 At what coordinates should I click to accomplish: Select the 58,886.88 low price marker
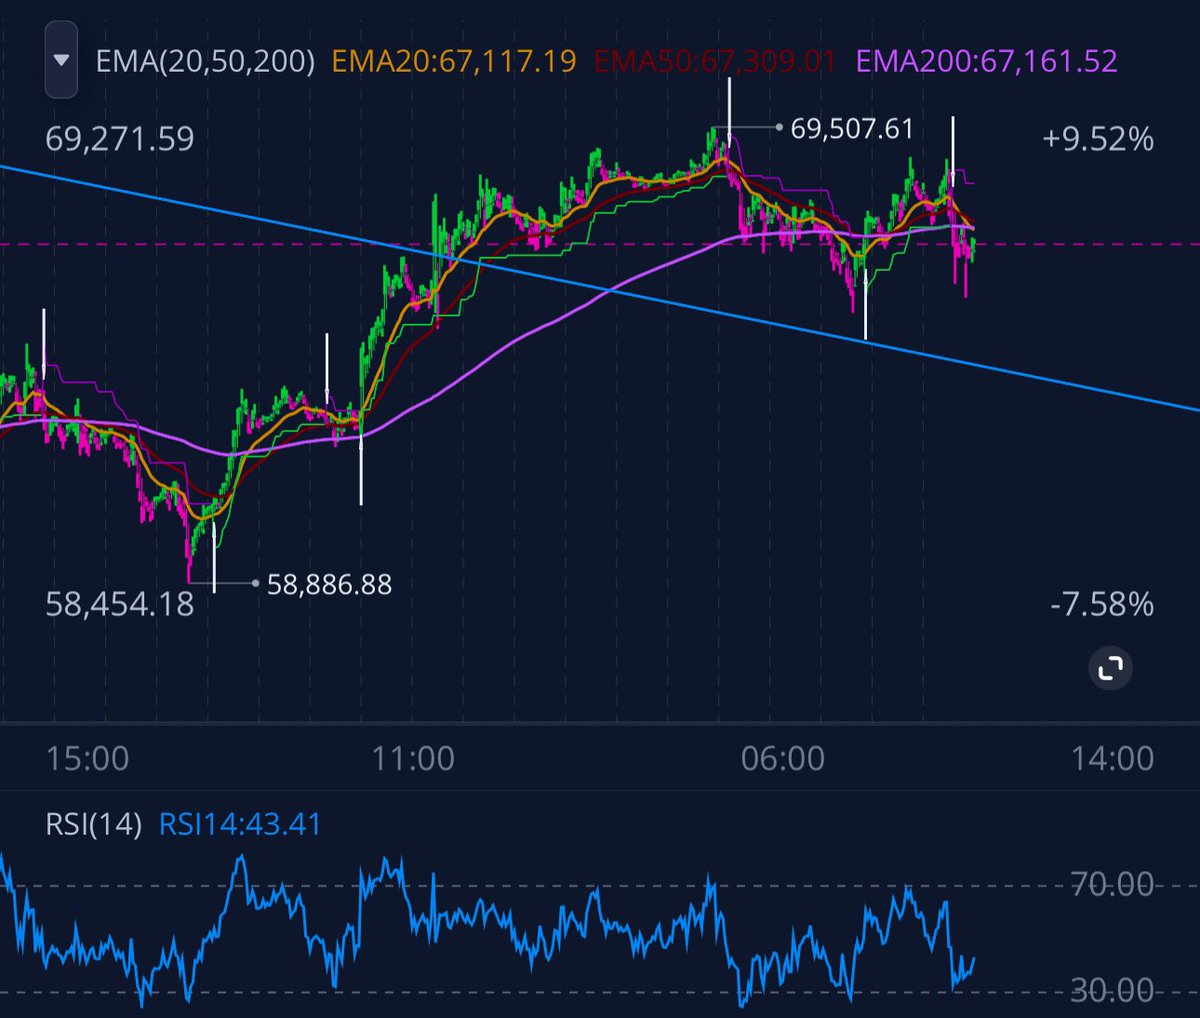pyautogui.click(x=329, y=584)
